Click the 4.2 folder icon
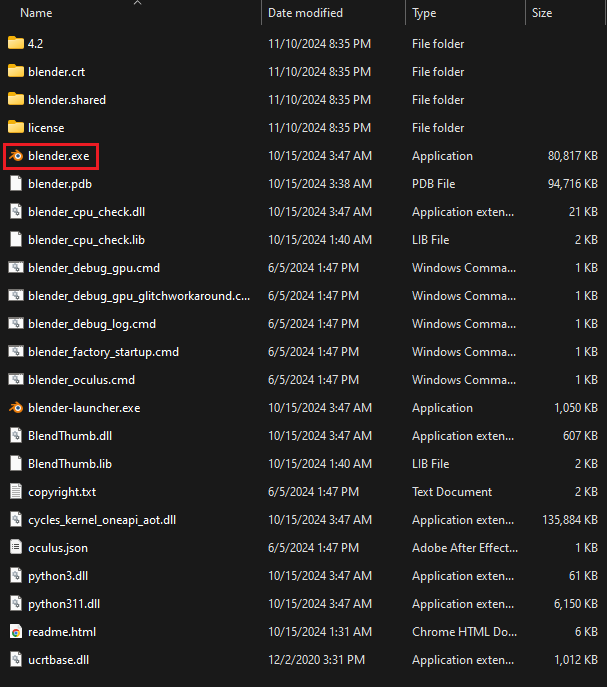 point(16,43)
